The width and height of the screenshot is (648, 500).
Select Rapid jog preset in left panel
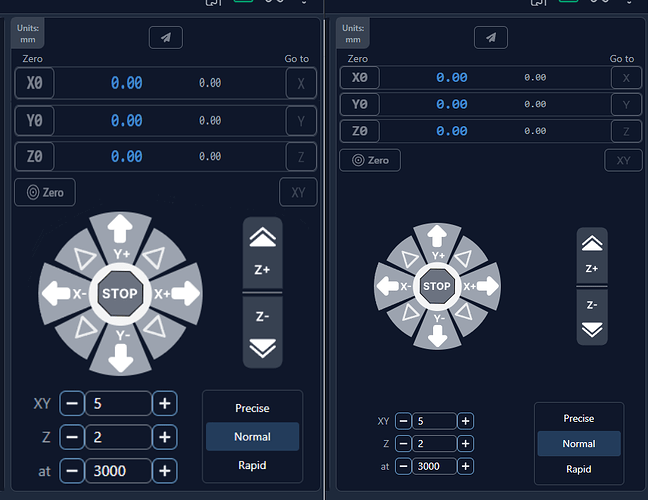pos(252,465)
